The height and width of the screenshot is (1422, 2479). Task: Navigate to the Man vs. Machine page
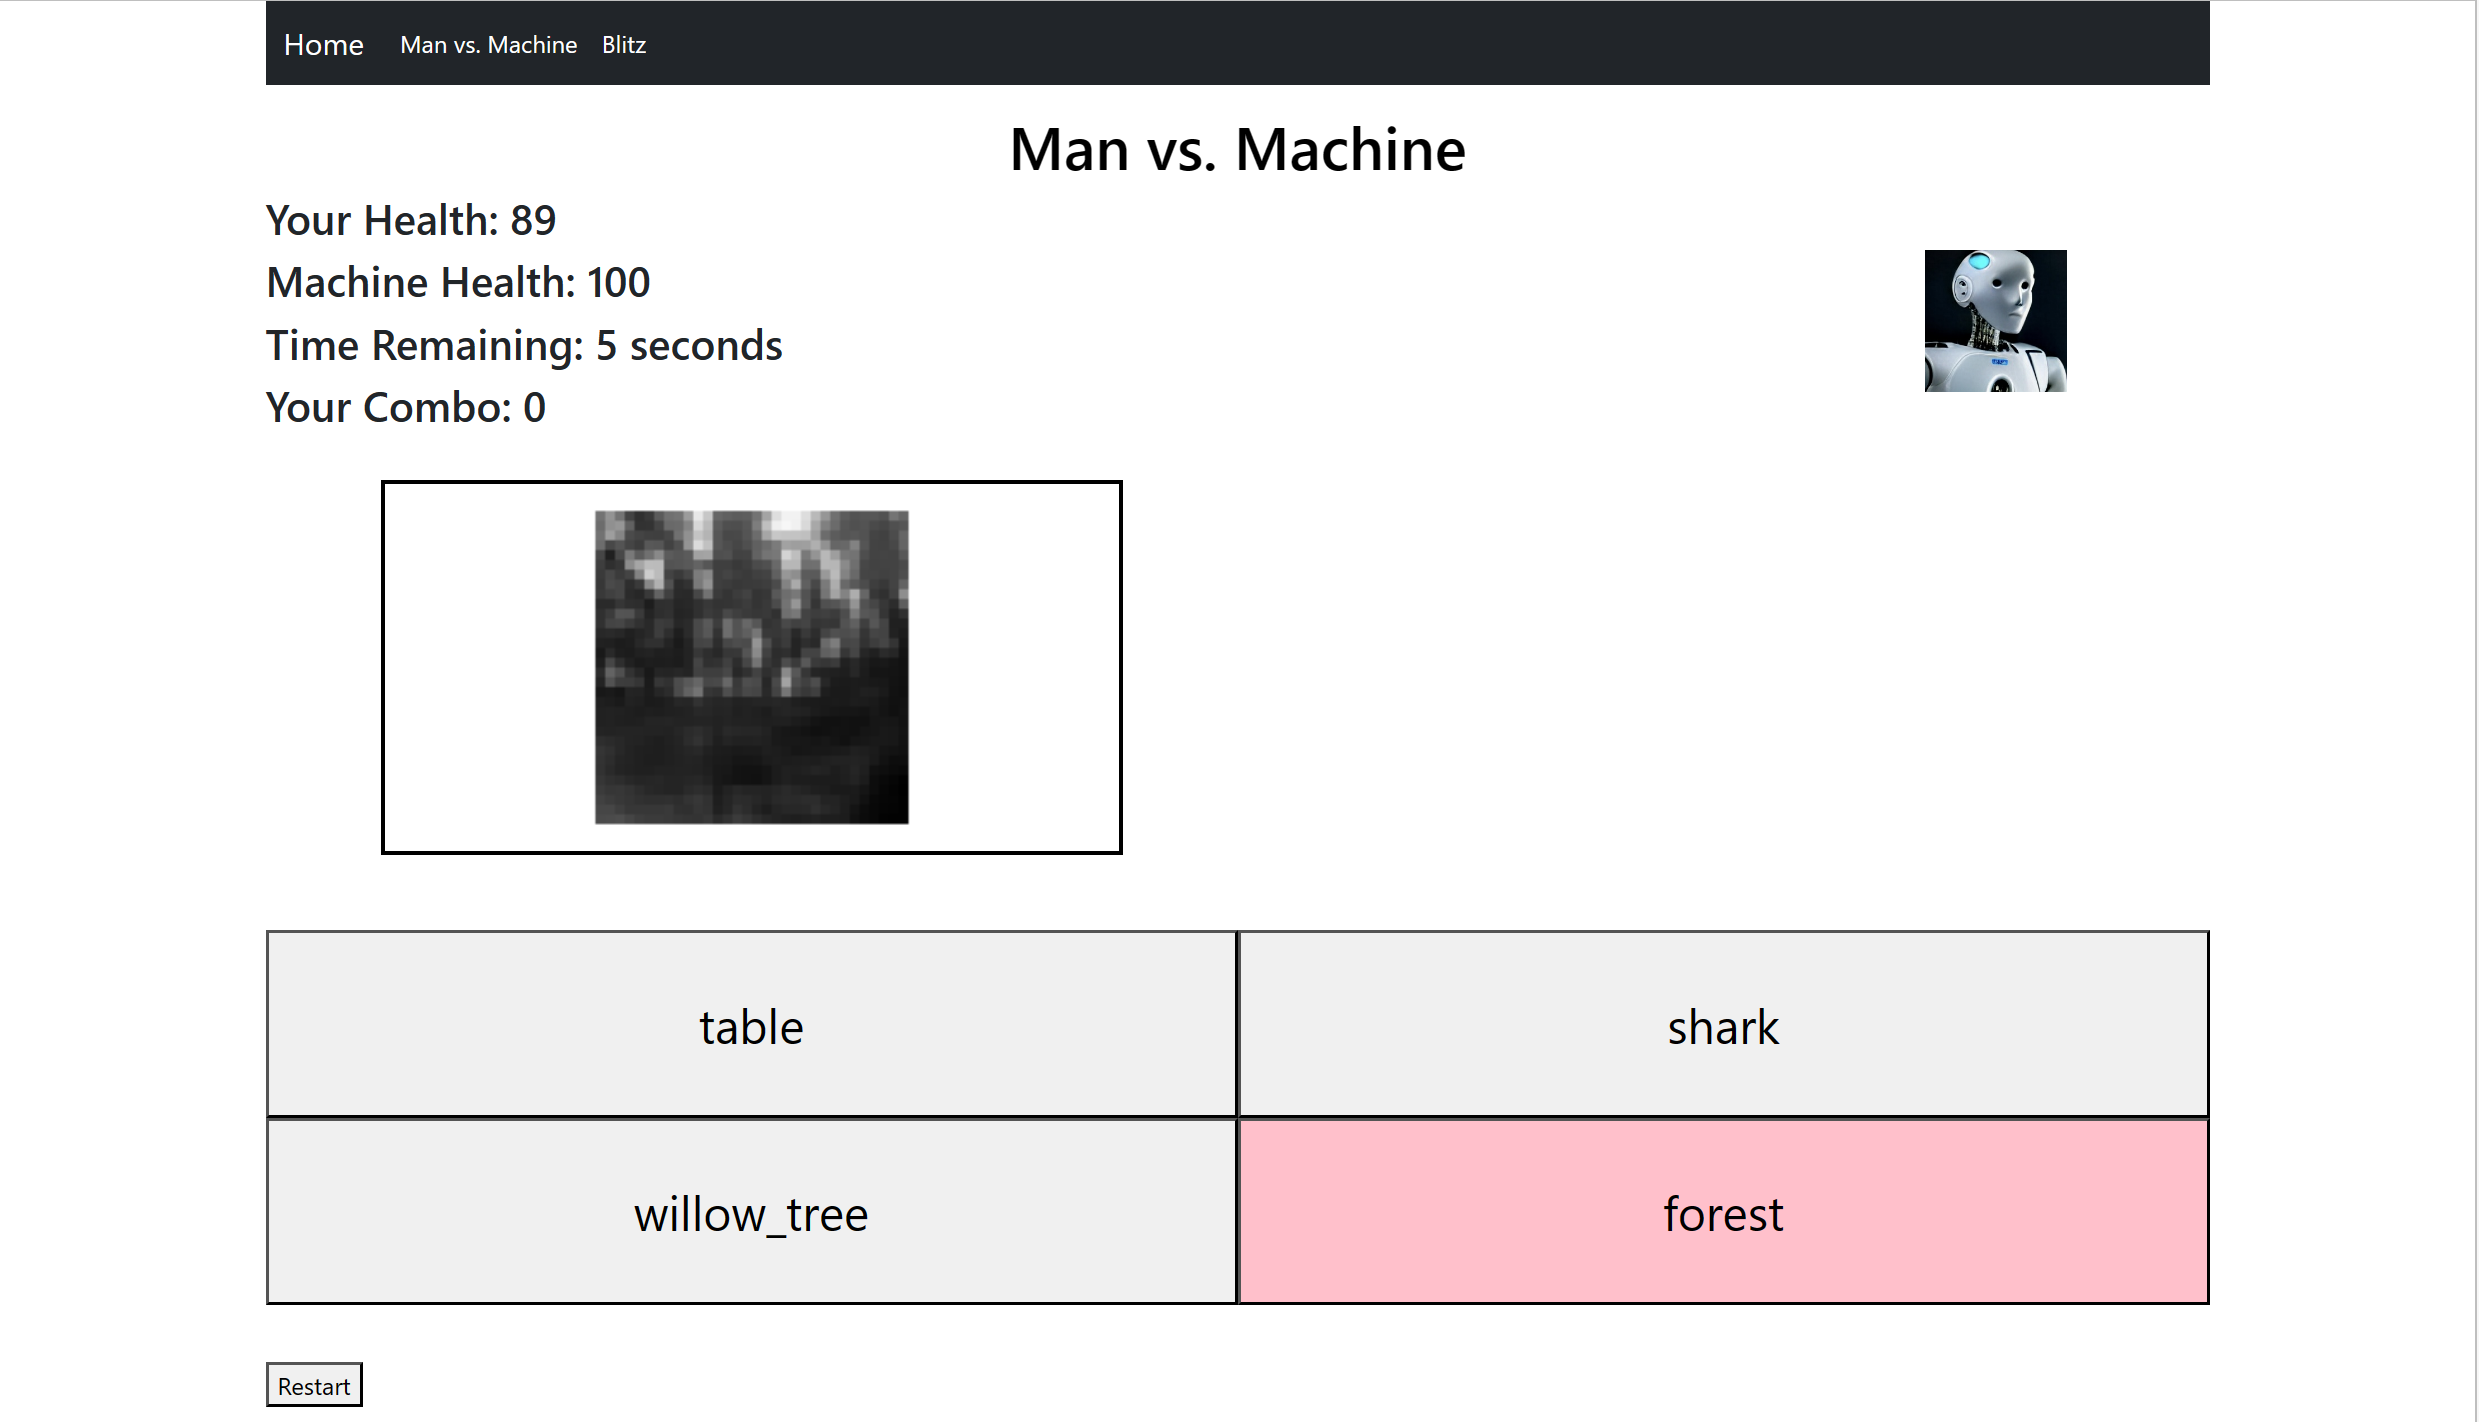click(488, 44)
